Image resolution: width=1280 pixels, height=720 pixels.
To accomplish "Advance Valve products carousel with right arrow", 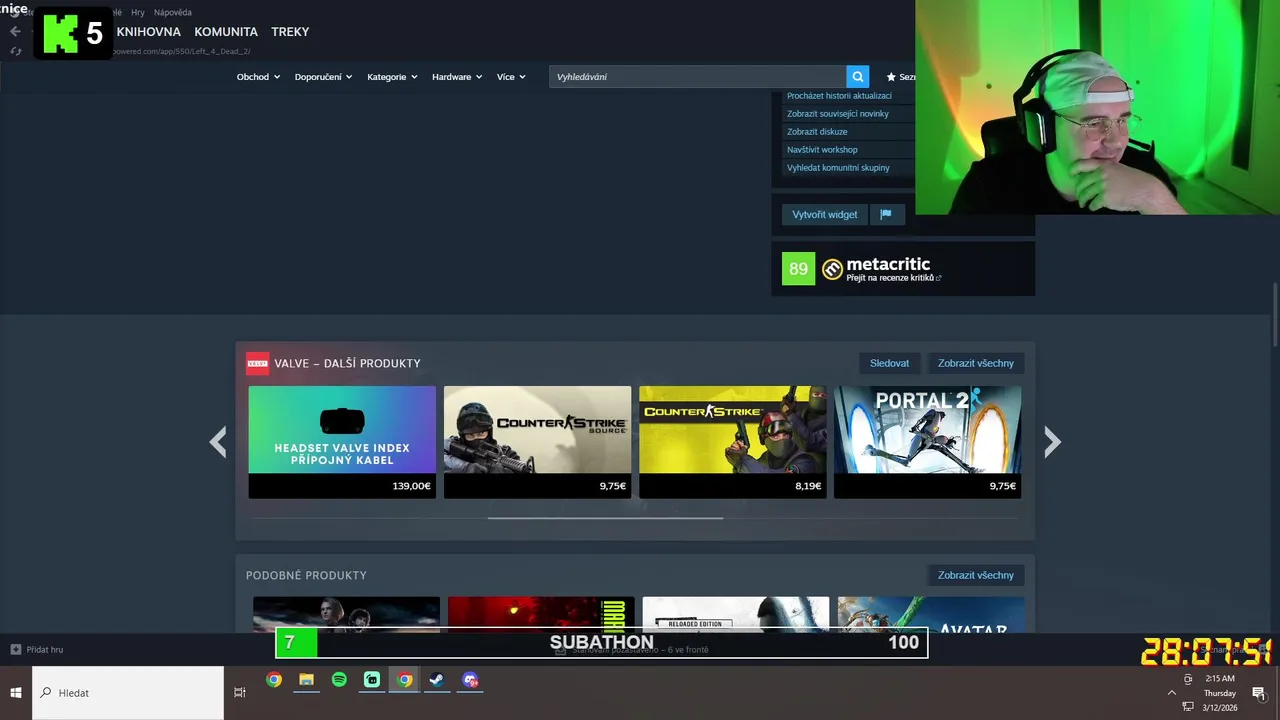I will pyautogui.click(x=1052, y=441).
